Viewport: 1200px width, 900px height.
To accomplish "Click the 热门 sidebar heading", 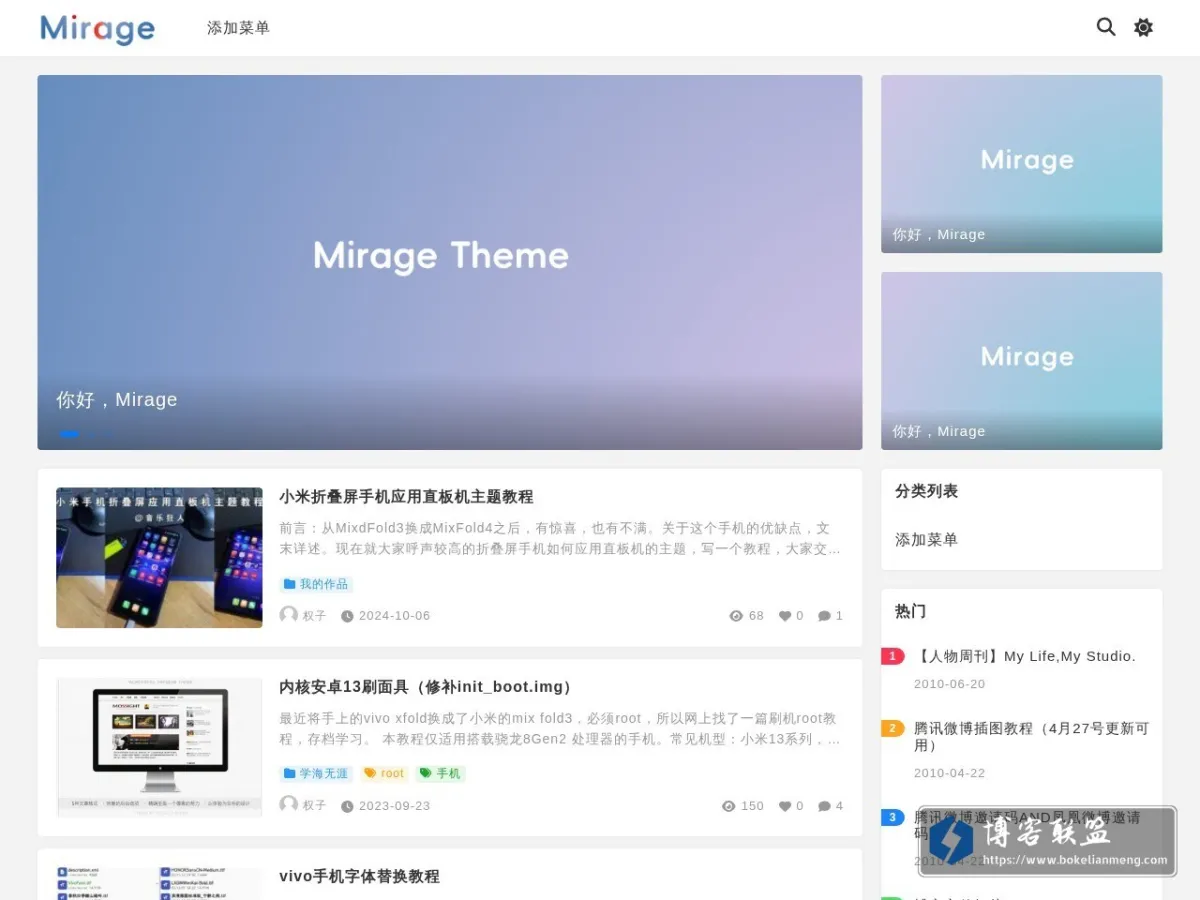I will click(x=910, y=611).
